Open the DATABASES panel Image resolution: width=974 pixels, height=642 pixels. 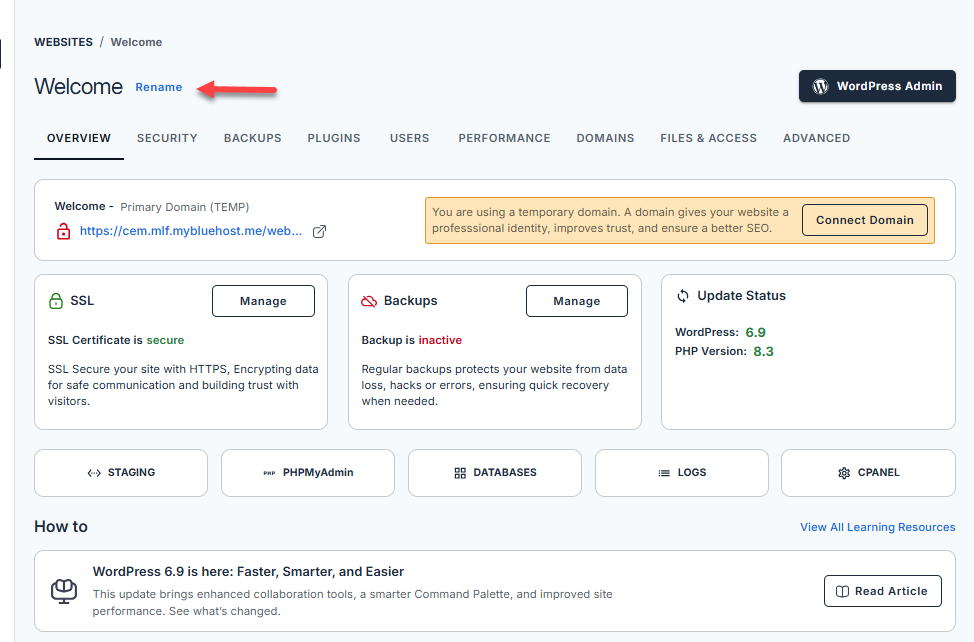(495, 473)
